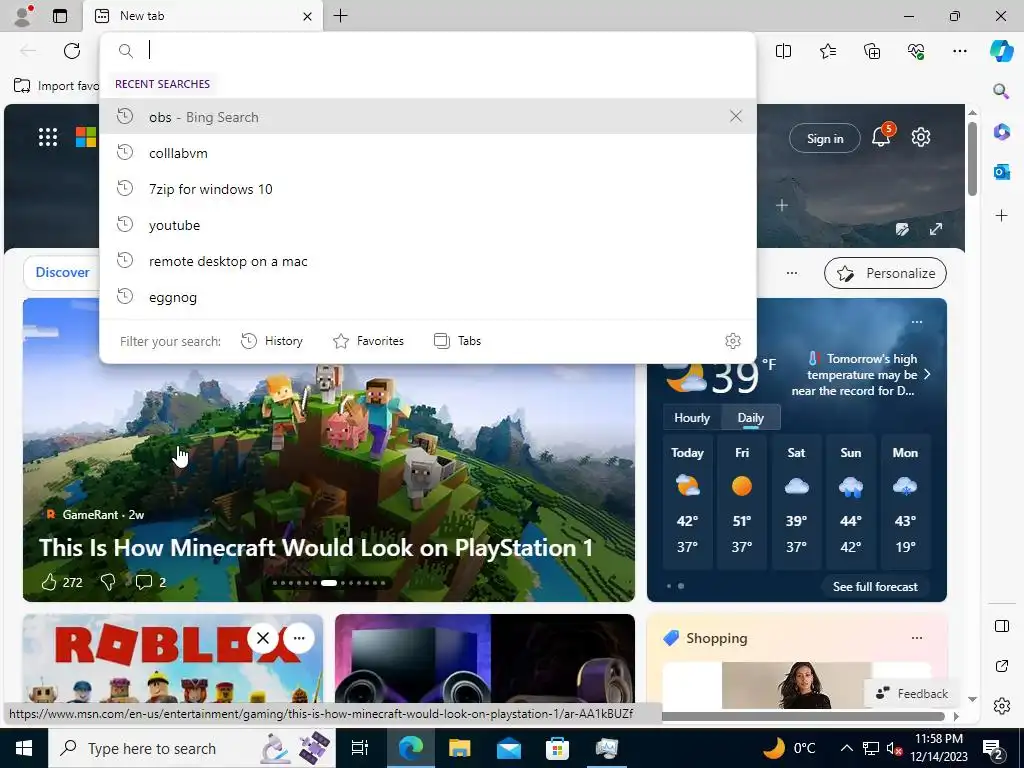Filter search by Tabs
Viewport: 1024px width, 768px height.
[457, 341]
